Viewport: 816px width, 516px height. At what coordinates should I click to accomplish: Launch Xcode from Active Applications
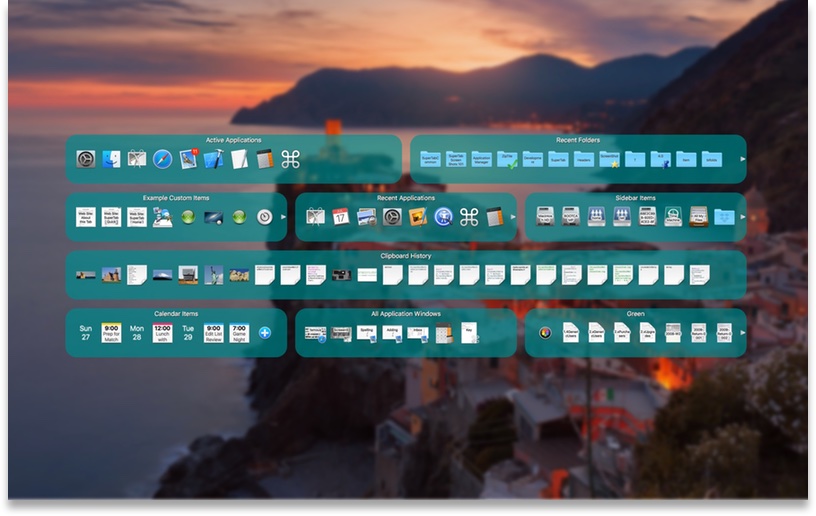point(214,159)
